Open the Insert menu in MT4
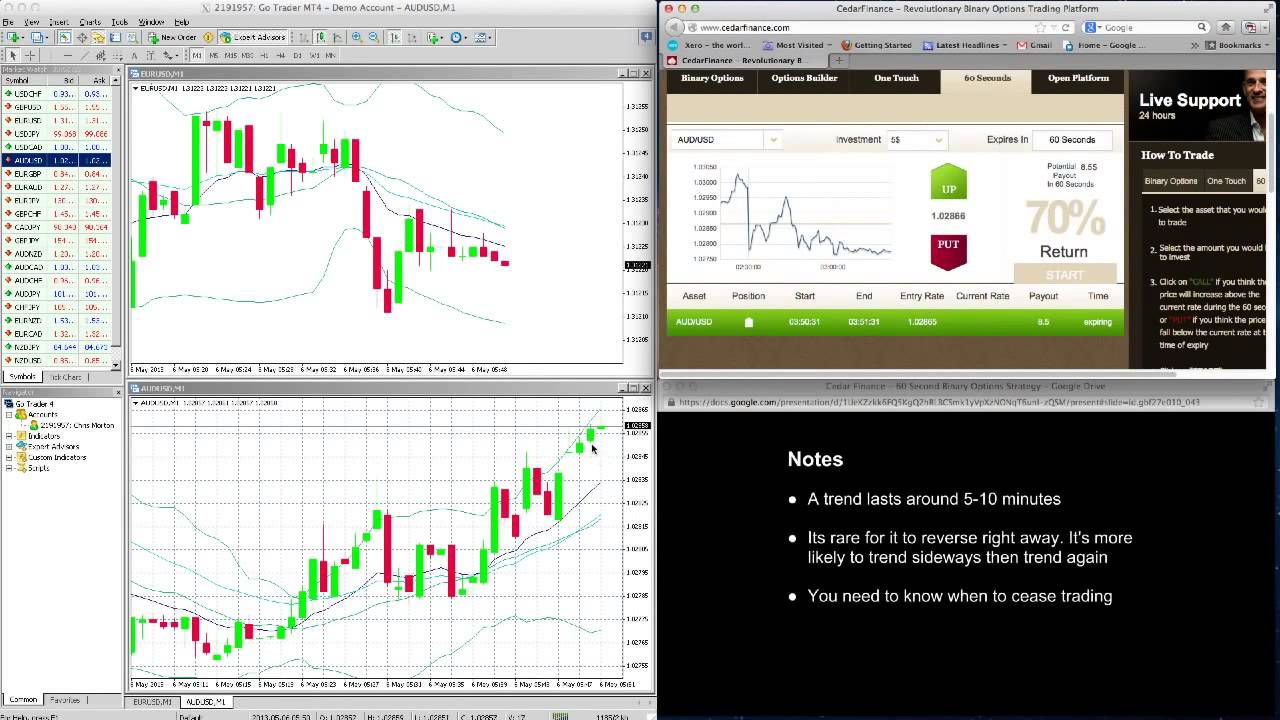1280x720 pixels. pos(59,22)
